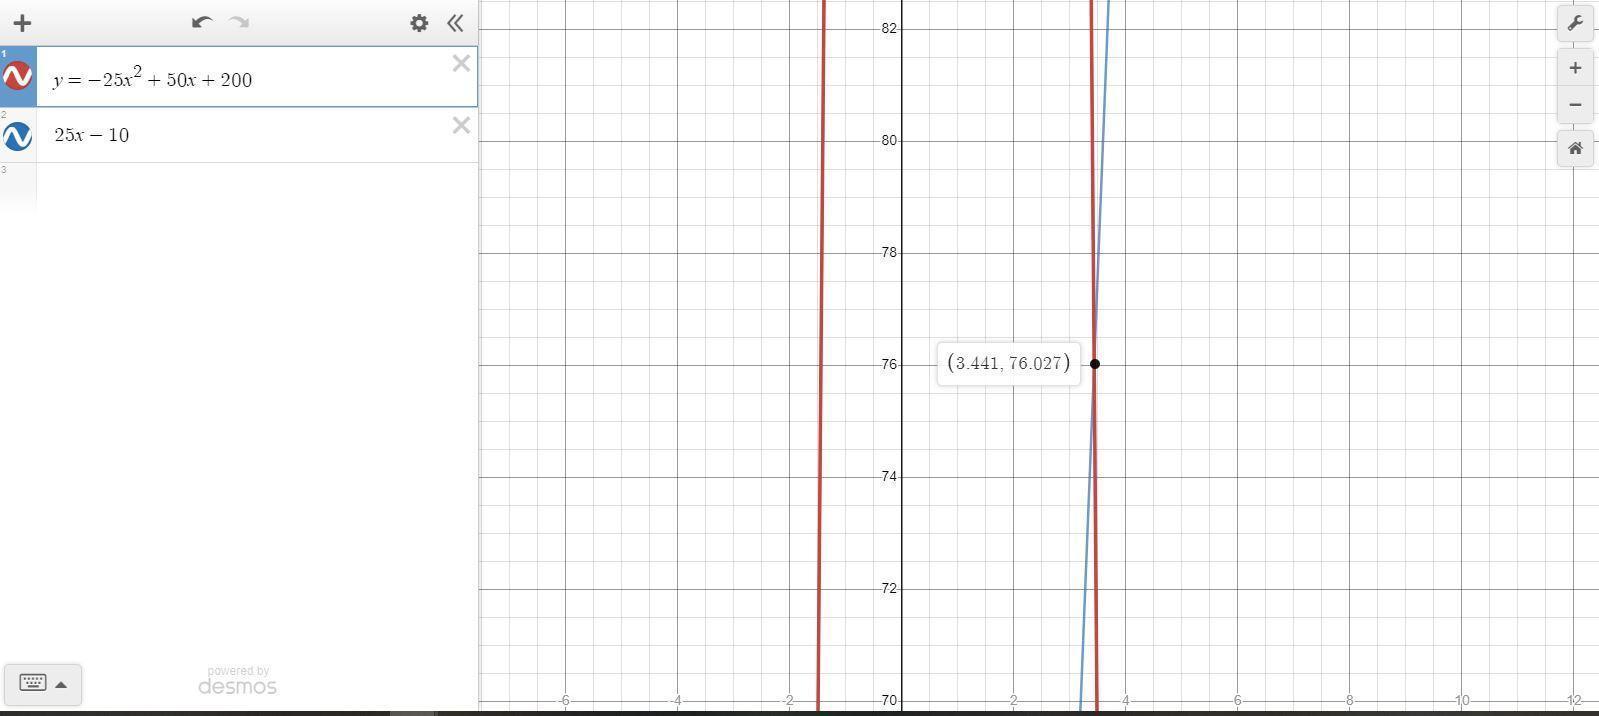Viewport: 1599px width, 716px height.
Task: Show the on-screen keyboard
Action: click(32, 683)
